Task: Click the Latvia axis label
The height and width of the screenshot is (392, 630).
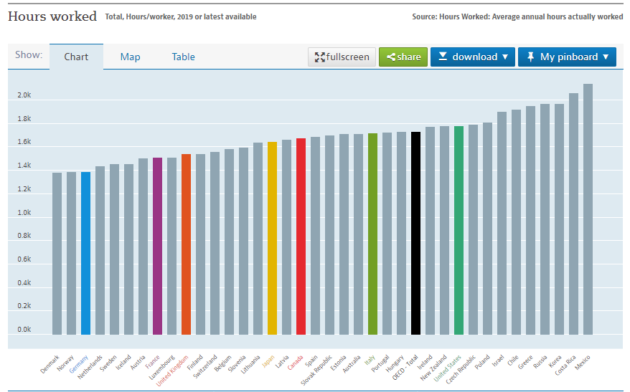Action: coord(282,361)
